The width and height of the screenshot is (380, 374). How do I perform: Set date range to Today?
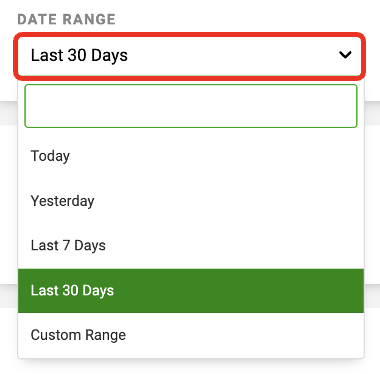pyautogui.click(x=191, y=156)
